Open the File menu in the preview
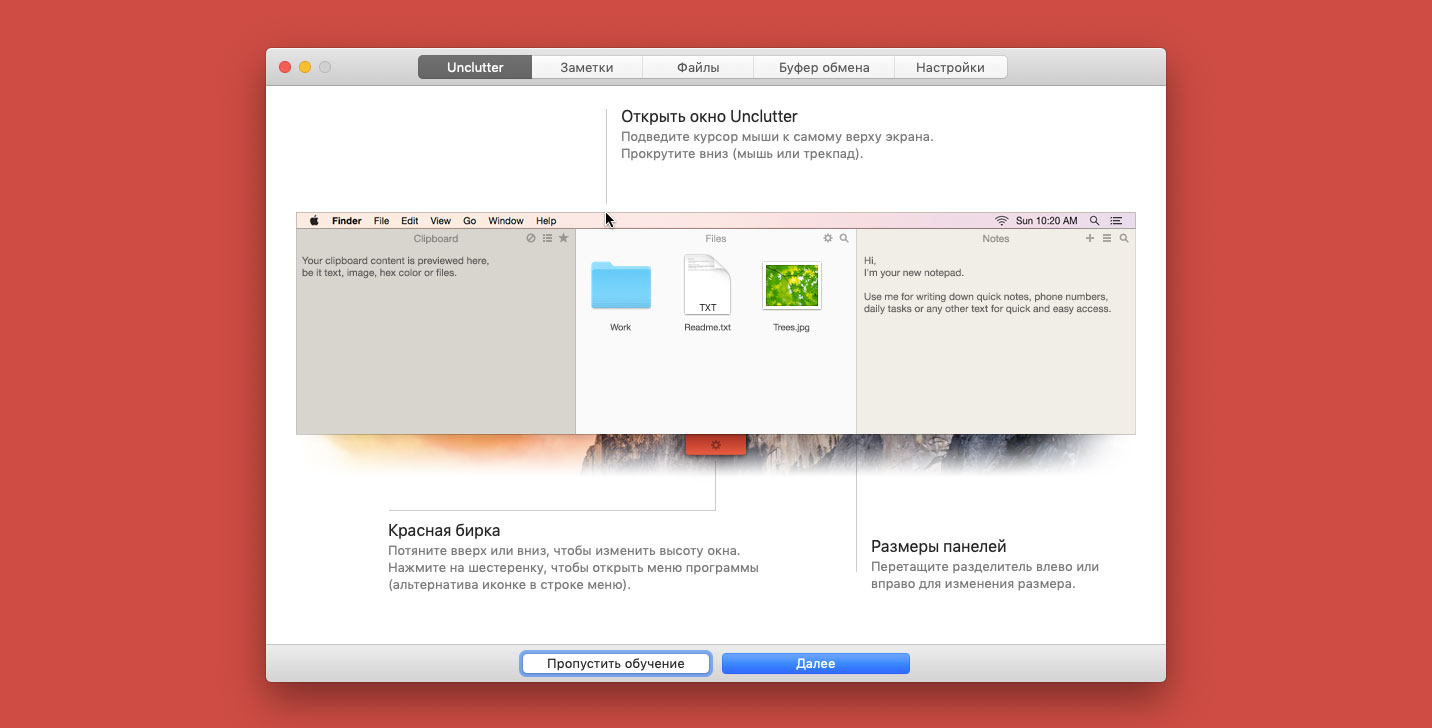Image resolution: width=1432 pixels, height=728 pixels. click(382, 221)
